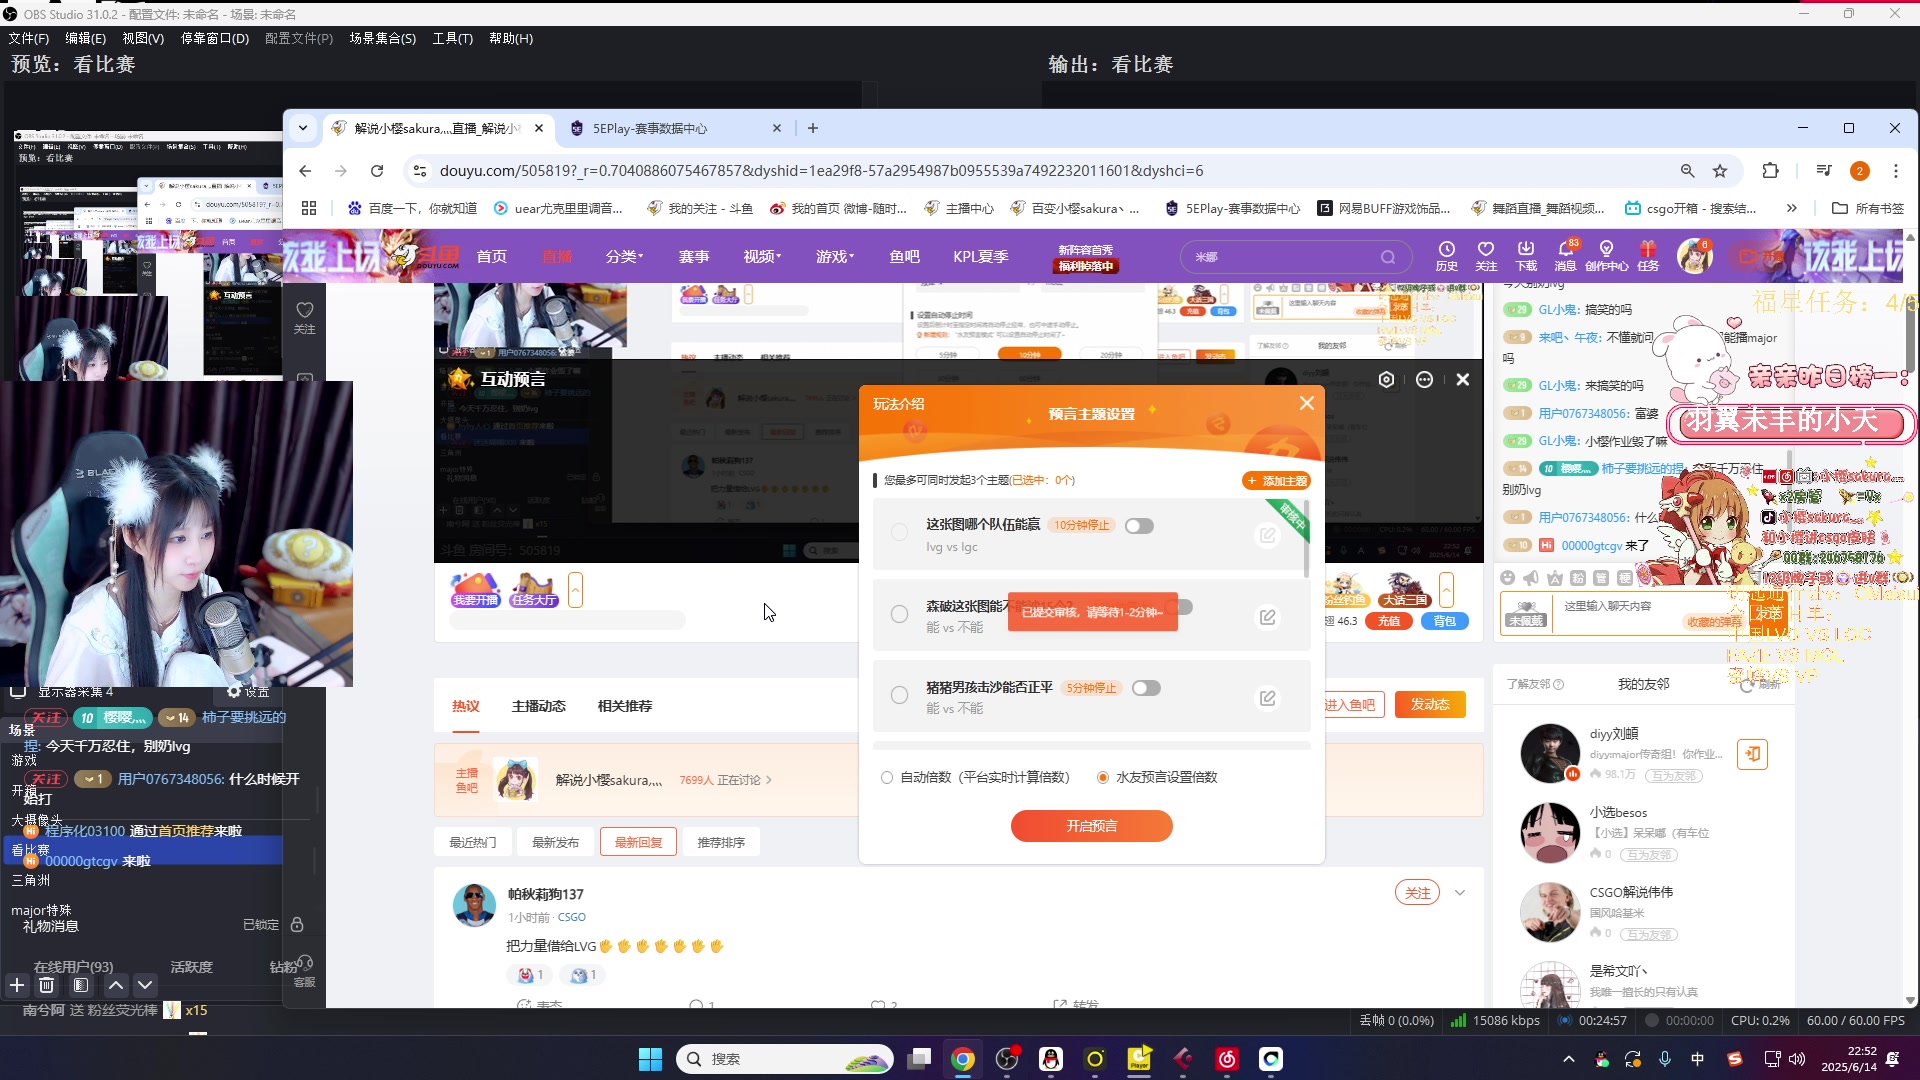Click the 添加主题 button

click(x=1277, y=481)
